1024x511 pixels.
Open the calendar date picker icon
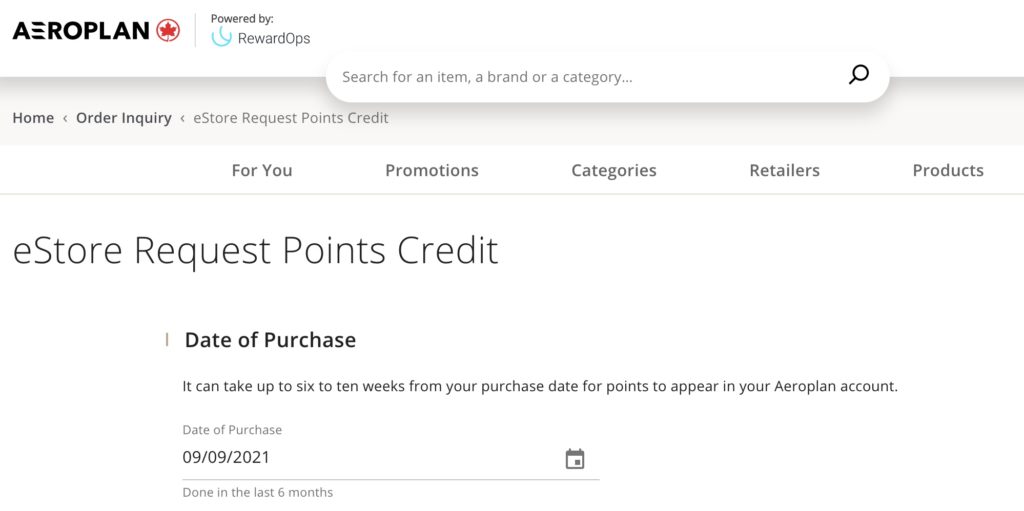(575, 459)
